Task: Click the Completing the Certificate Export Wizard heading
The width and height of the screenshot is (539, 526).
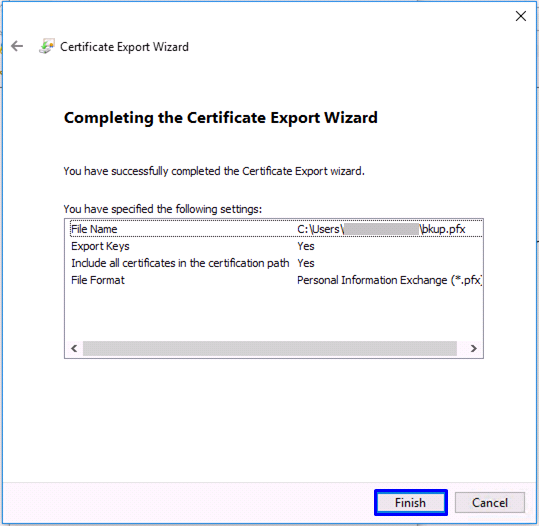Action: tap(221, 118)
